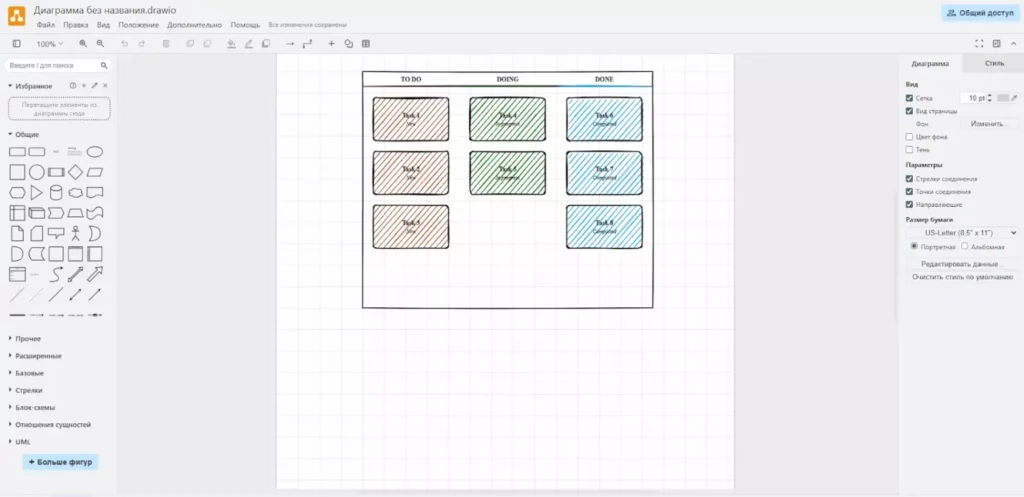The width and height of the screenshot is (1024, 497).
Task: Open the waypoints connector style tool
Action: (x=307, y=44)
